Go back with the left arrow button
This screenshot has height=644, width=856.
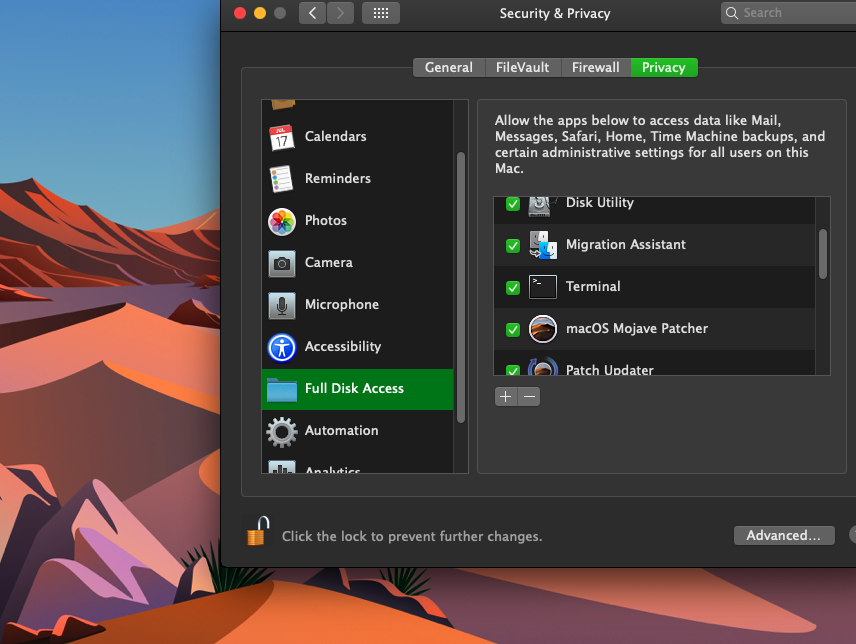[312, 13]
